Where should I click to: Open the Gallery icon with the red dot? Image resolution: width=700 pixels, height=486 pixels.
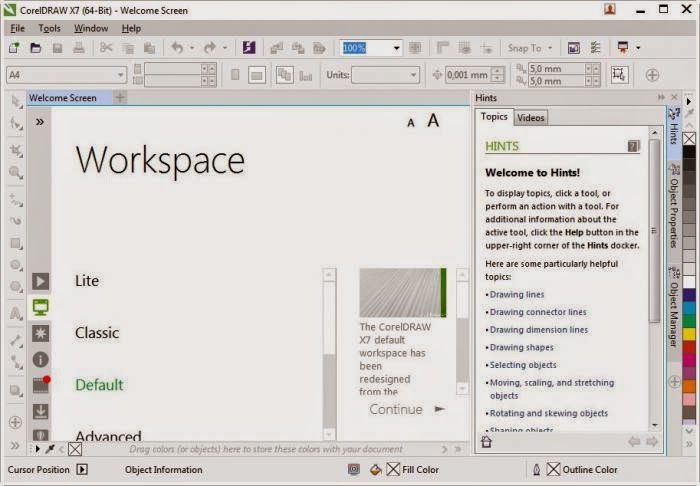[41, 385]
